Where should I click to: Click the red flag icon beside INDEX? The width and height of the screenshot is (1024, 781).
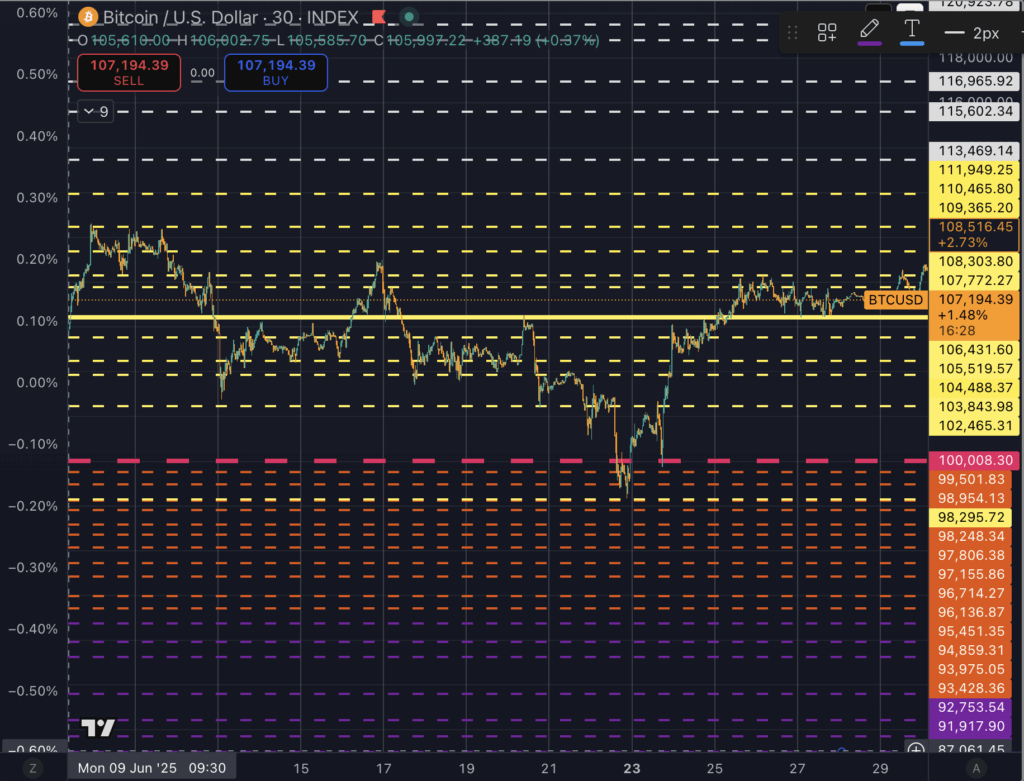pos(376,18)
